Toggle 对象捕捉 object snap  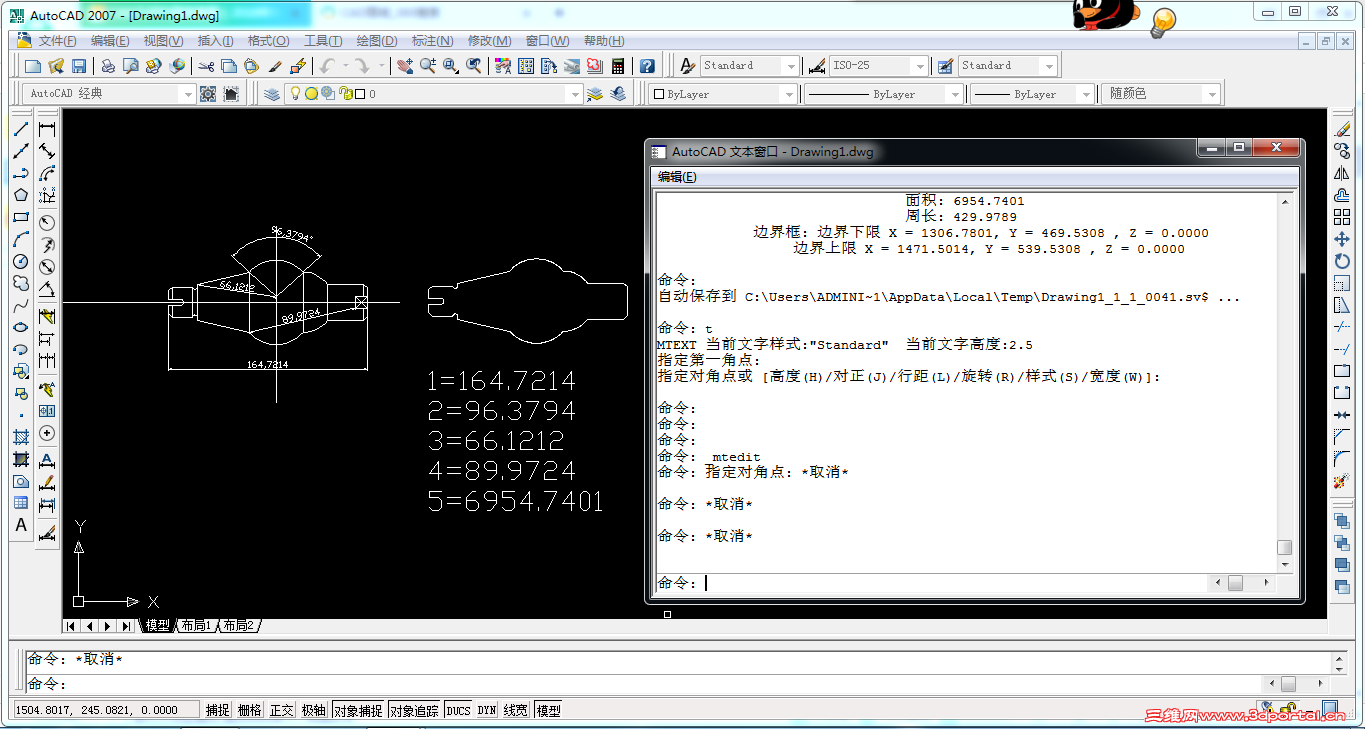tap(358, 710)
